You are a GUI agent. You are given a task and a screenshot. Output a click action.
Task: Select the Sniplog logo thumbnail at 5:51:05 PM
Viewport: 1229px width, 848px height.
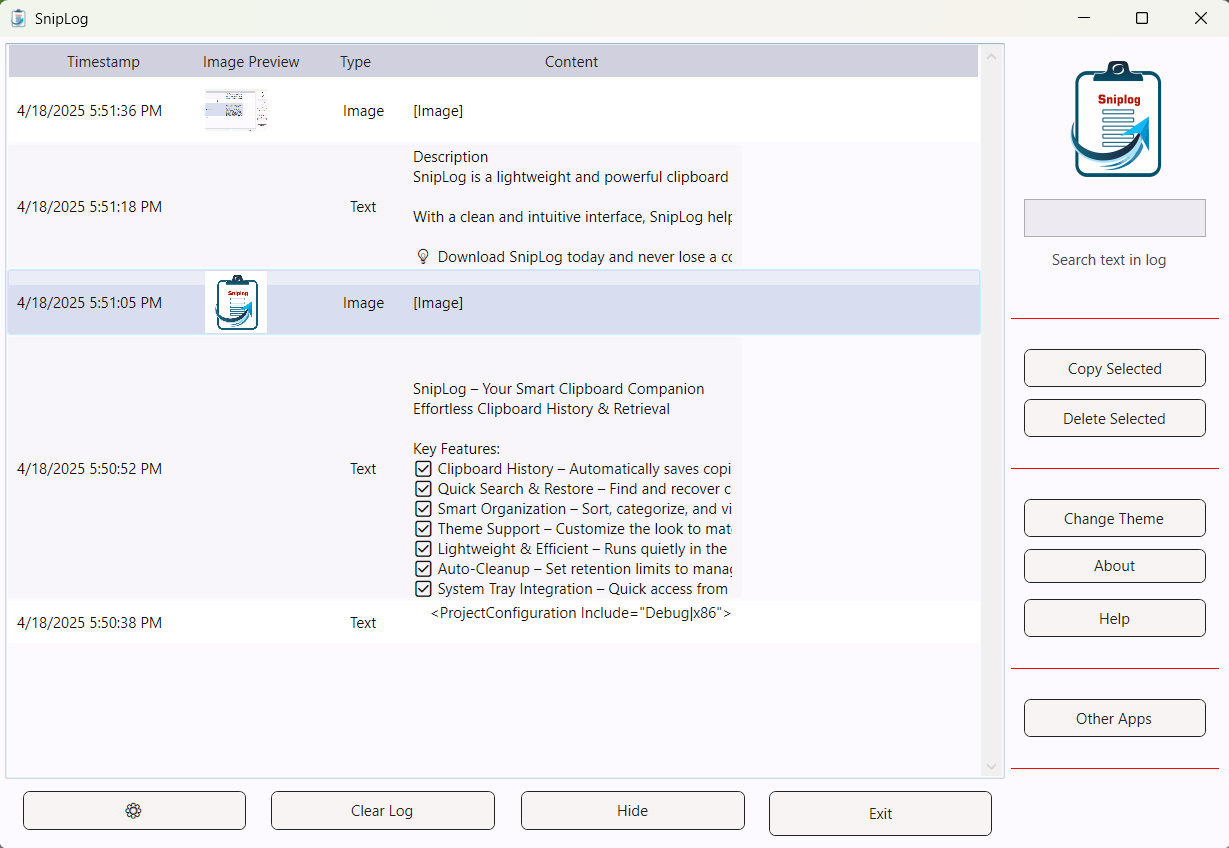[x=236, y=302]
